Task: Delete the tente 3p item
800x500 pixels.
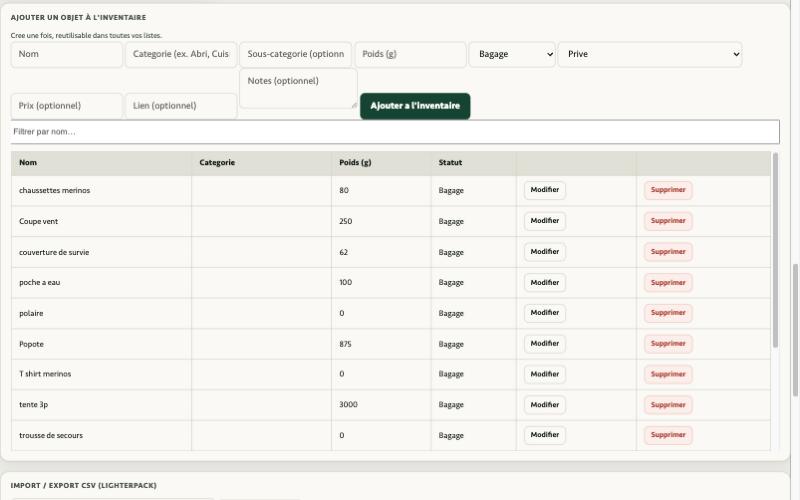Action: point(668,405)
